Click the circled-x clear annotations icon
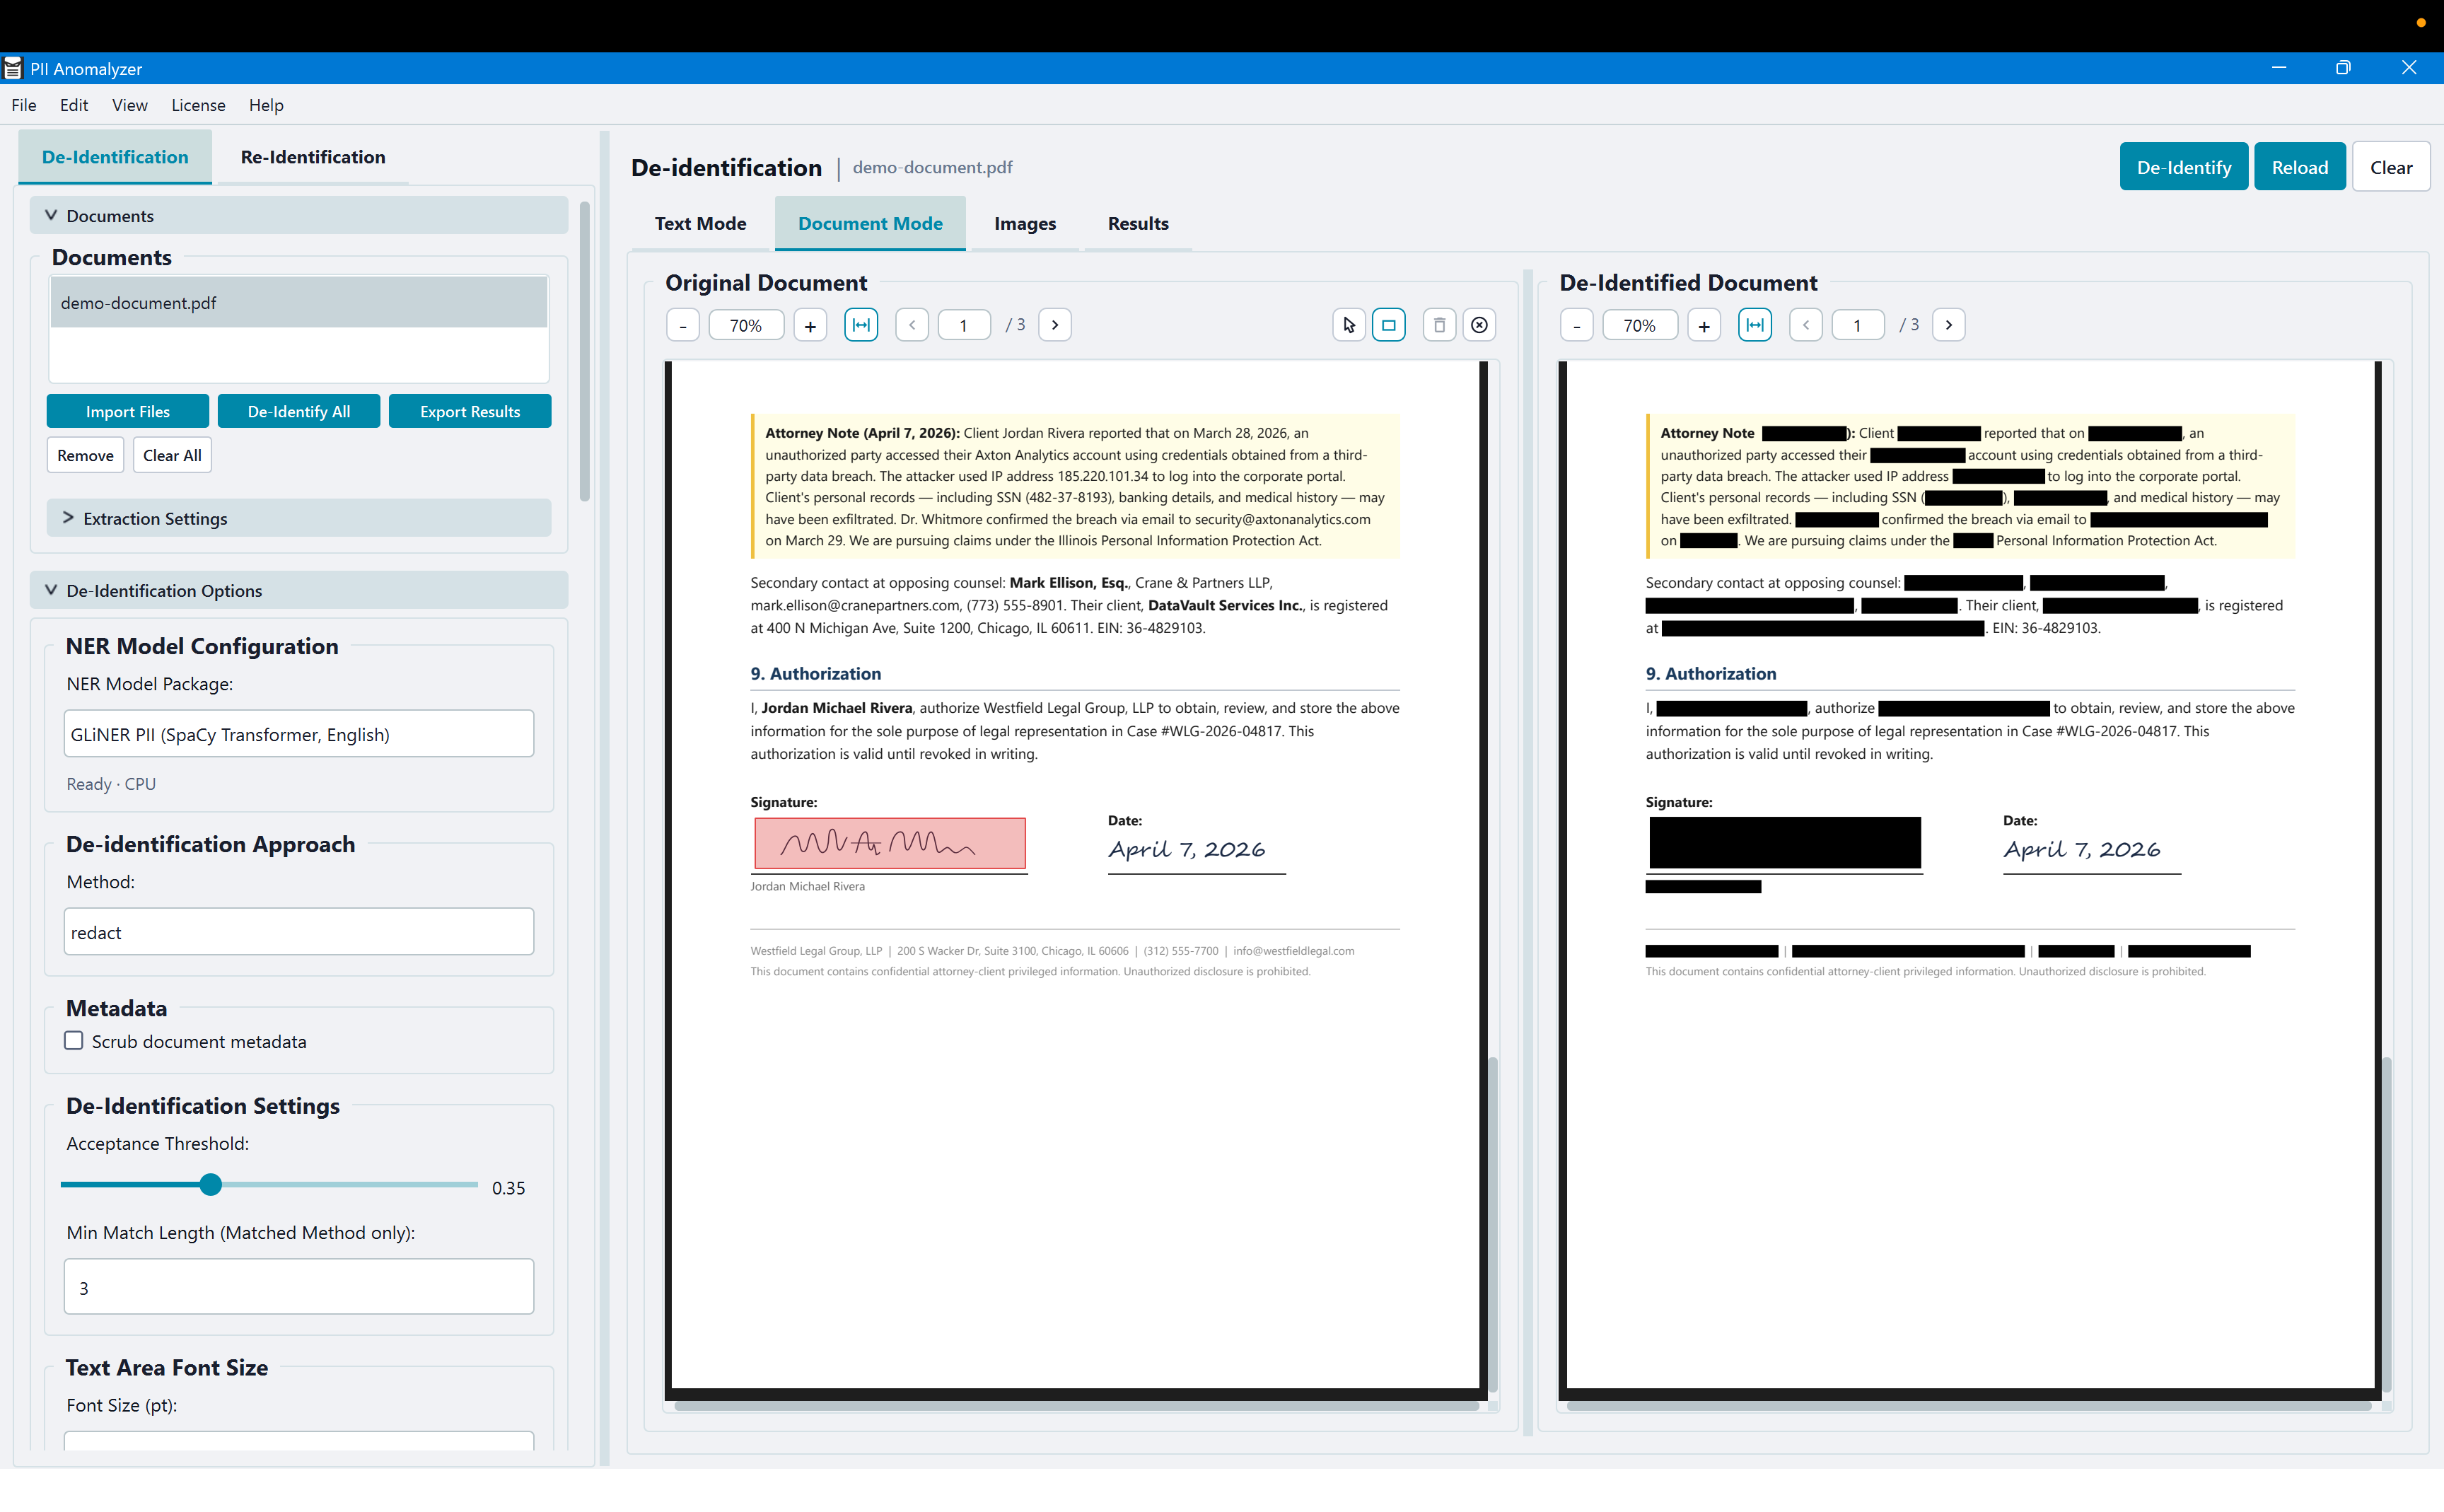 1479,324
